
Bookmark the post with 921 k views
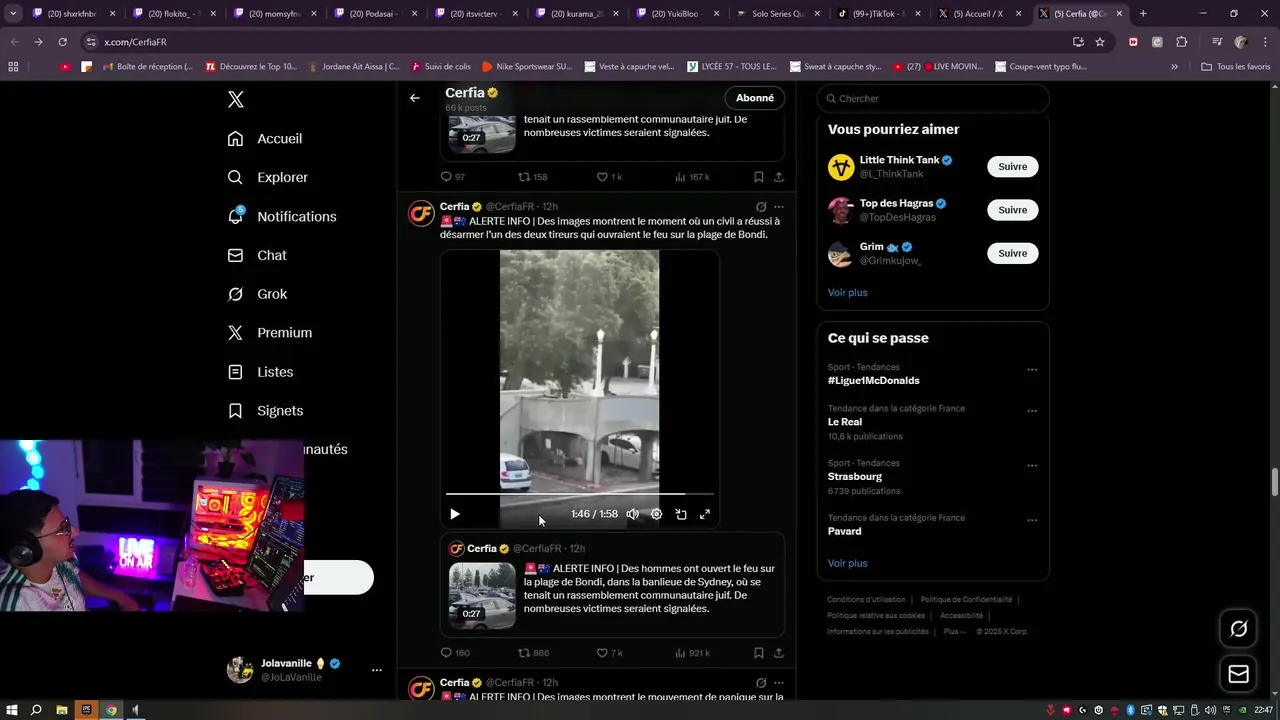[759, 653]
